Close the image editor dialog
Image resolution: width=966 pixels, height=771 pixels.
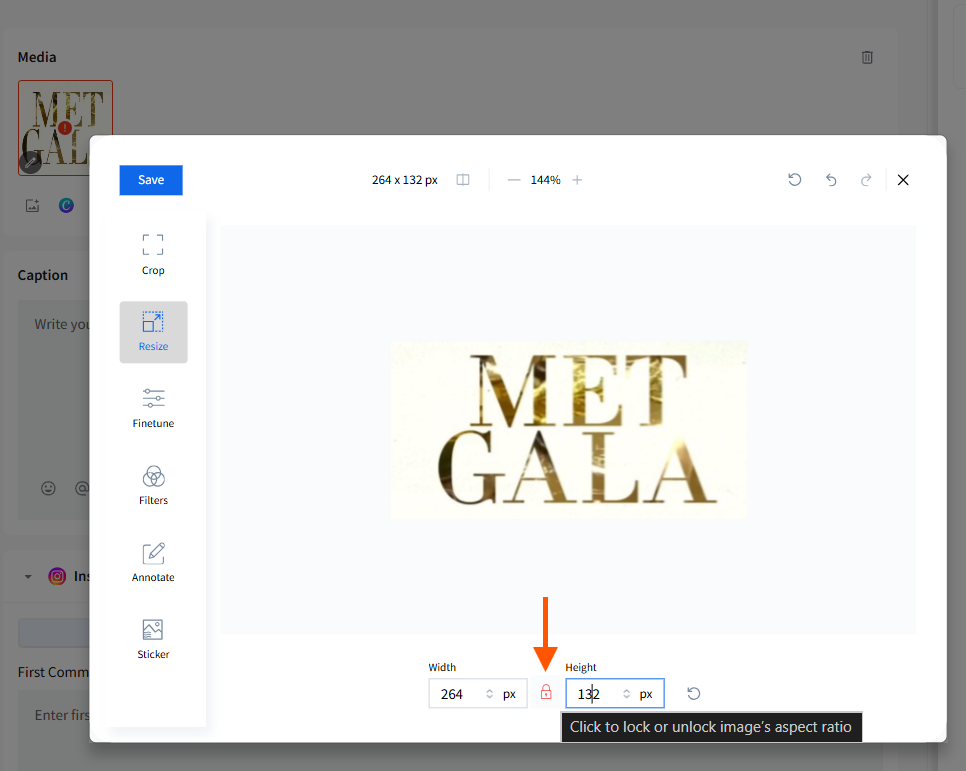pos(903,180)
